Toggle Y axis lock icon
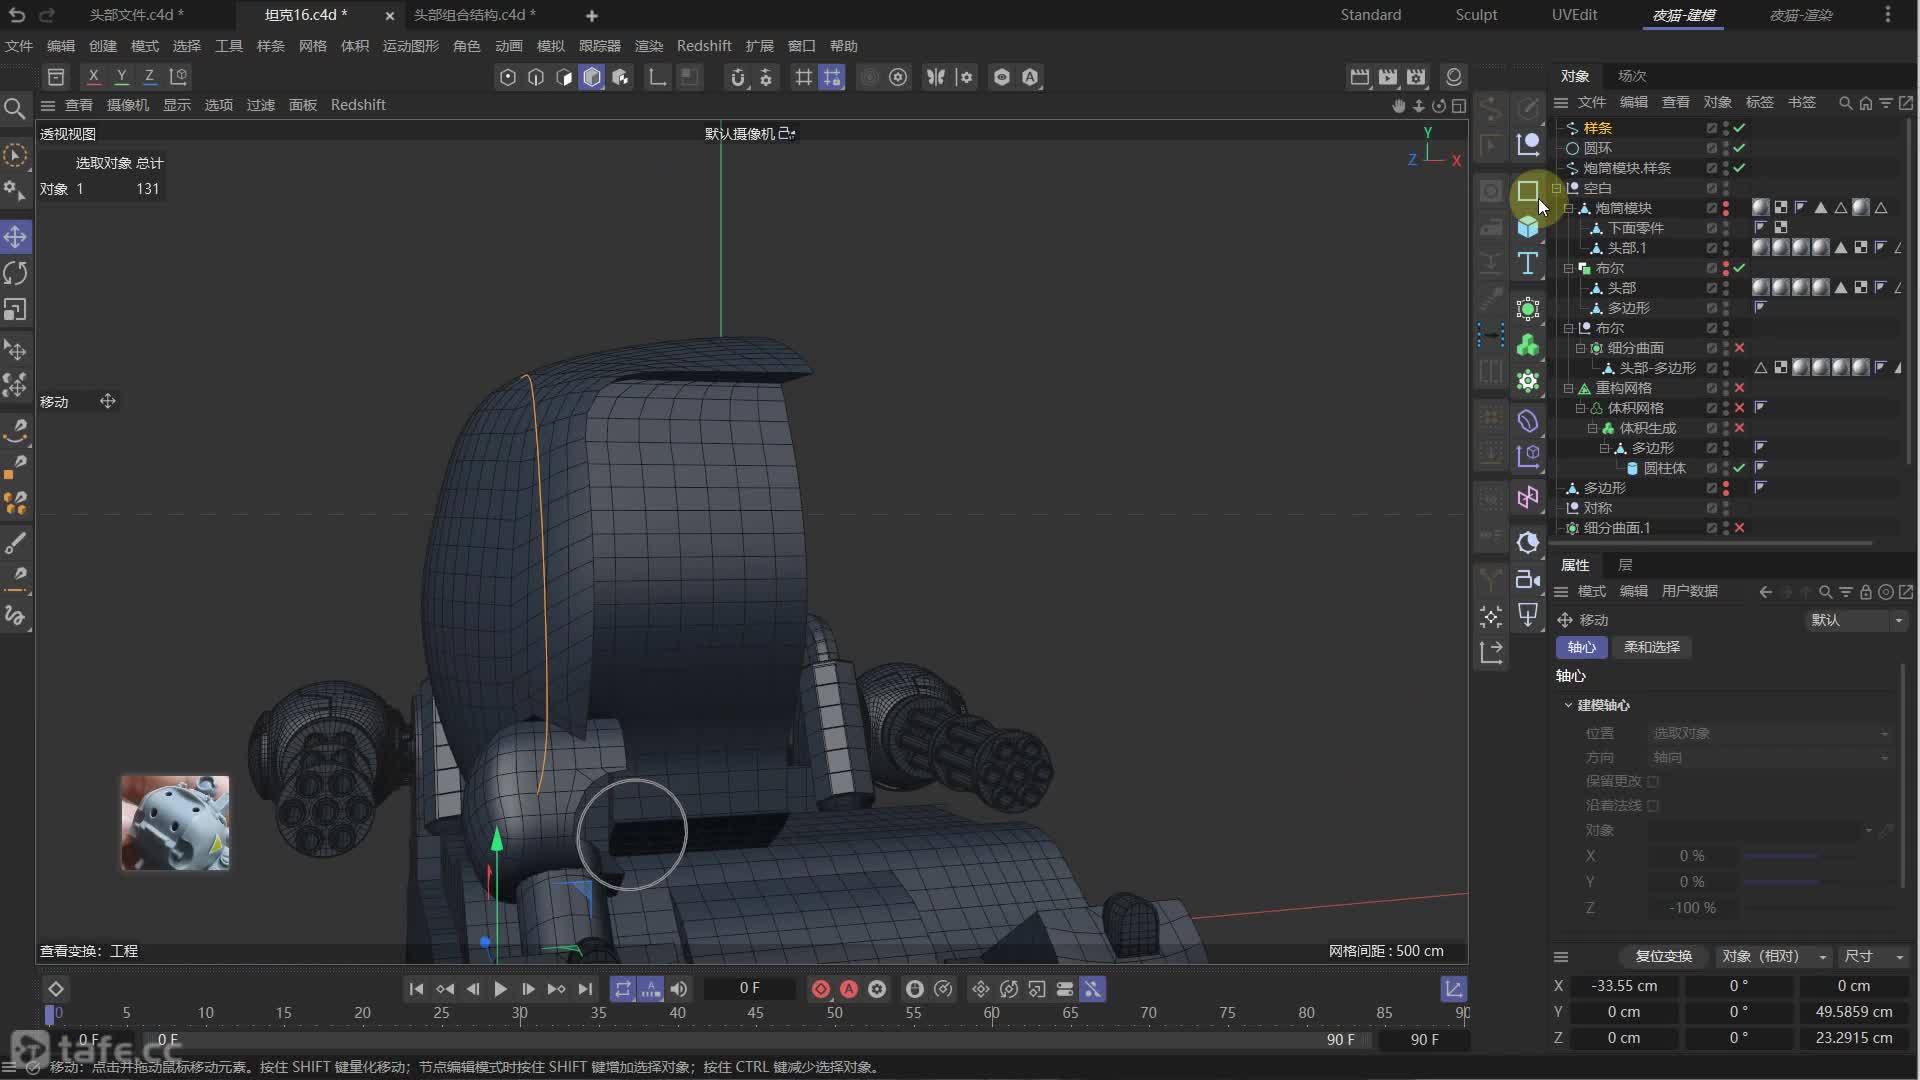The width and height of the screenshot is (1920, 1080). coord(121,76)
